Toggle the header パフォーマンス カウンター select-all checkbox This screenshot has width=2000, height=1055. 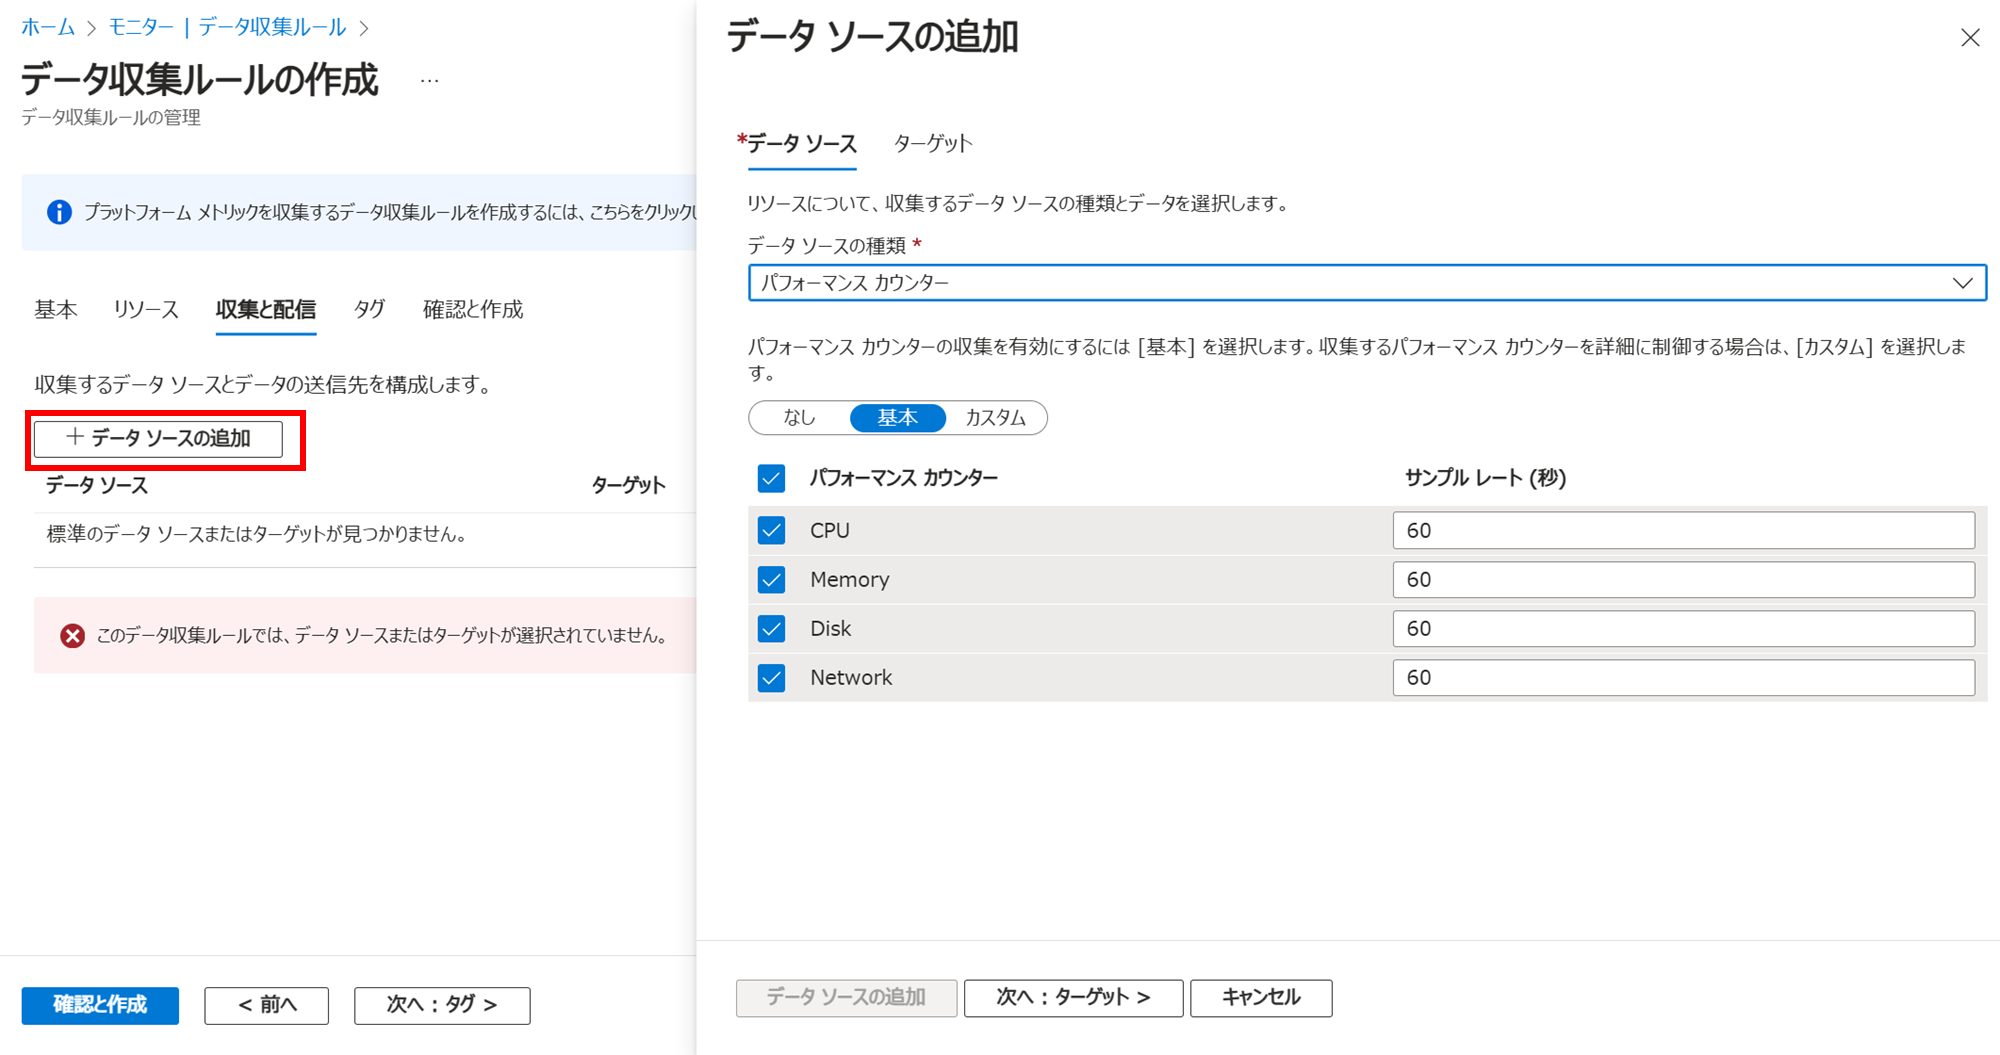(771, 478)
